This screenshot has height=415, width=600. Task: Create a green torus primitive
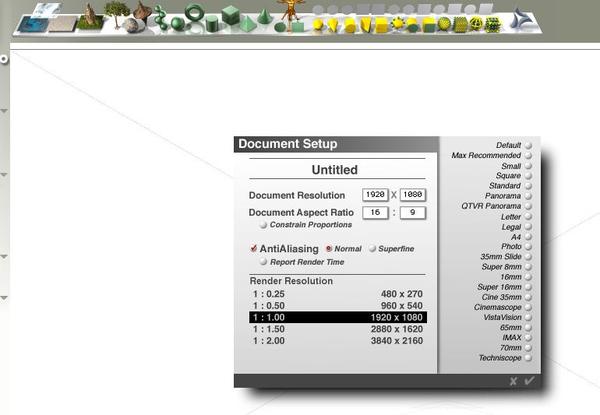[194, 13]
